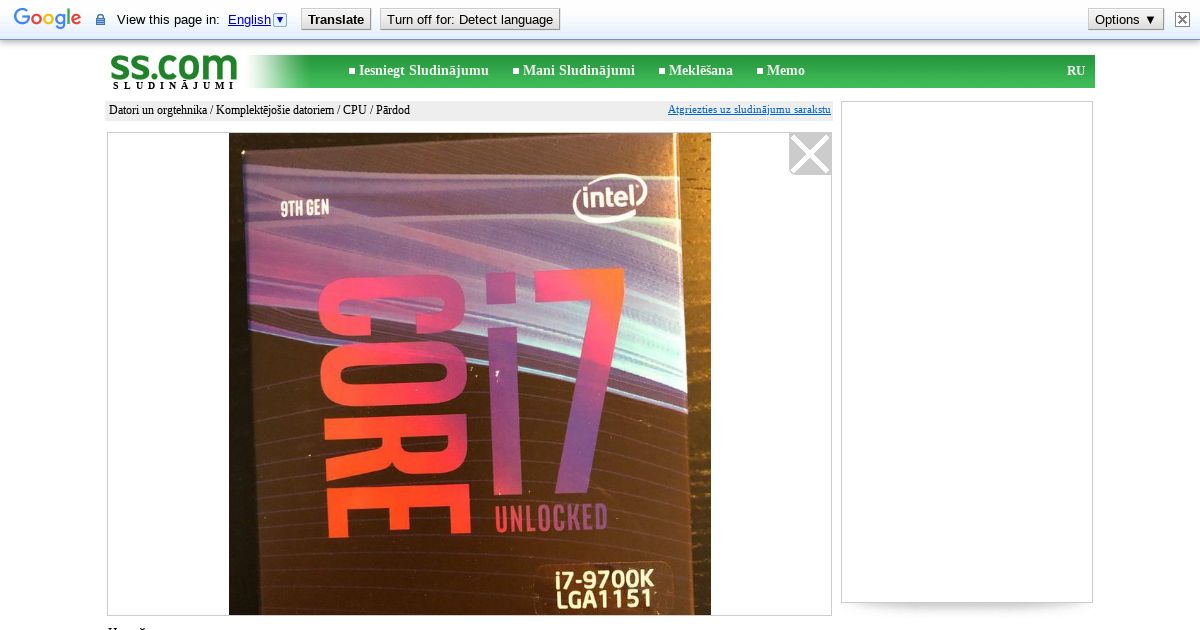Open the Pārdod breadcrumb link

393,110
